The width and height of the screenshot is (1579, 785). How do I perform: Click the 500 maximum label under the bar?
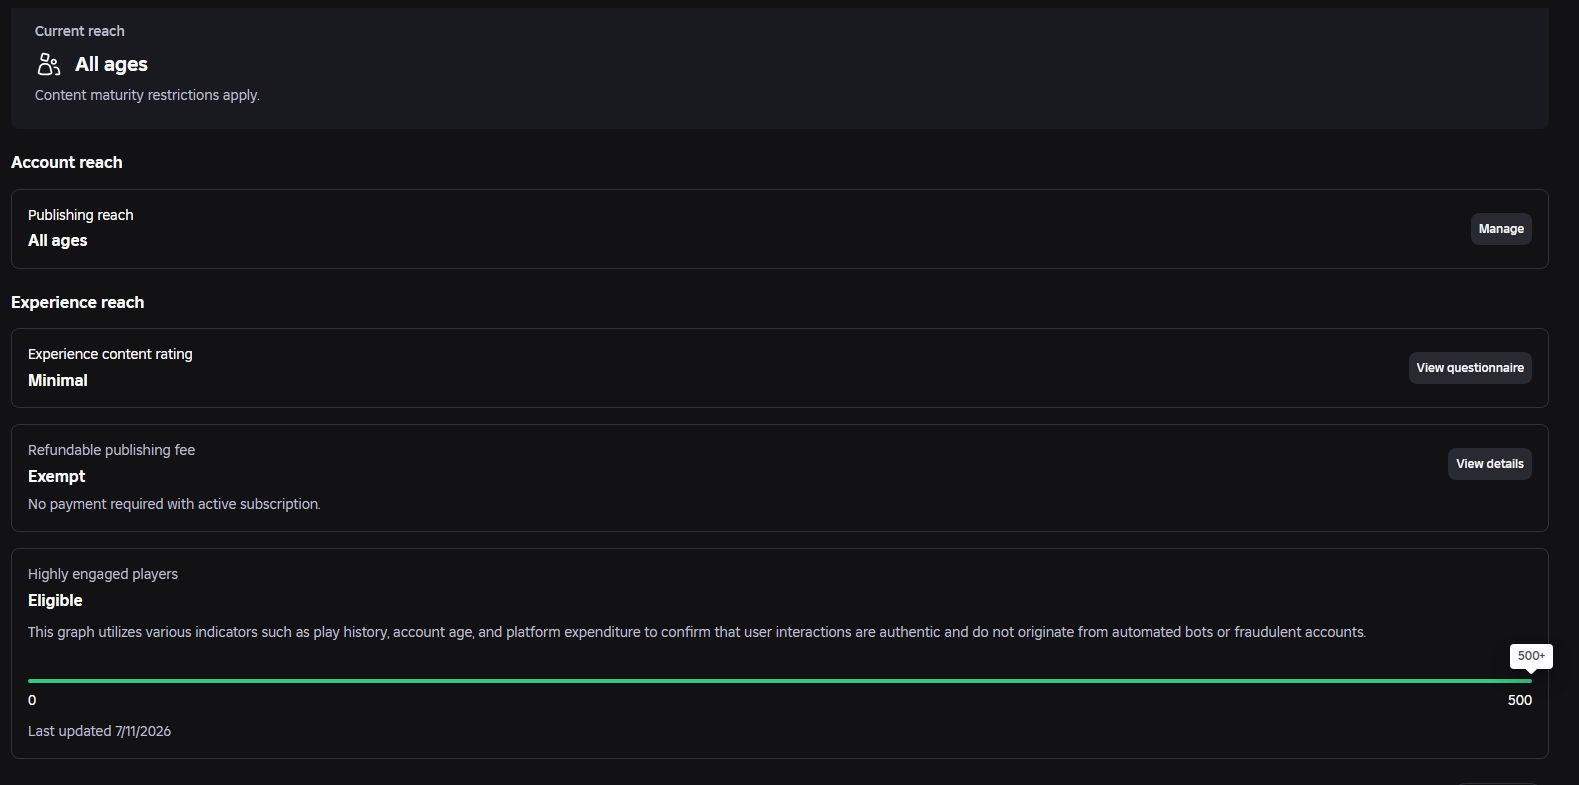1520,700
